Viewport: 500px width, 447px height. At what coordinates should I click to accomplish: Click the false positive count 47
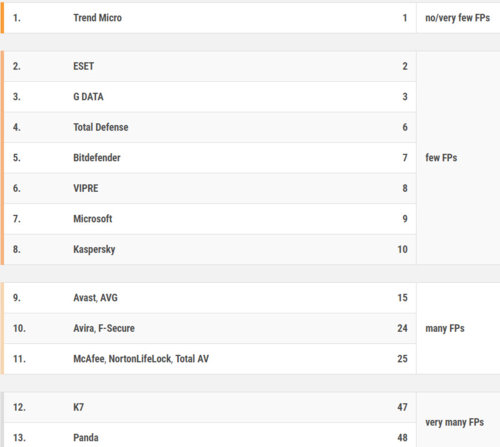click(402, 407)
